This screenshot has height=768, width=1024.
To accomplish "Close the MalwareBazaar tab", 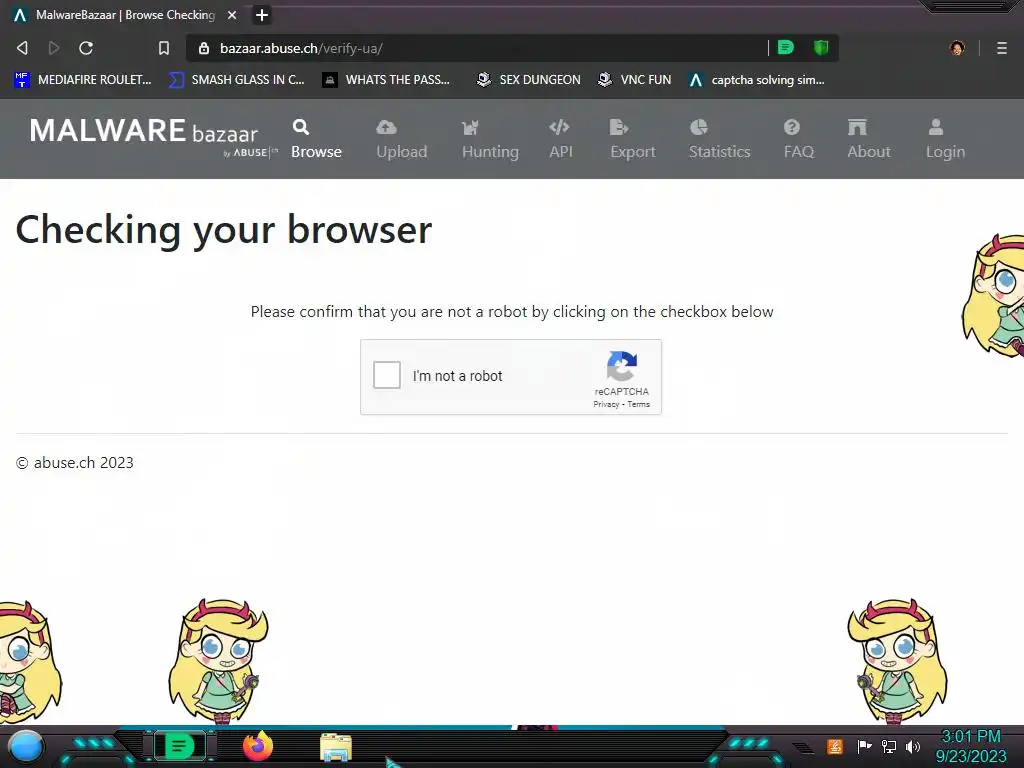I will tap(232, 15).
